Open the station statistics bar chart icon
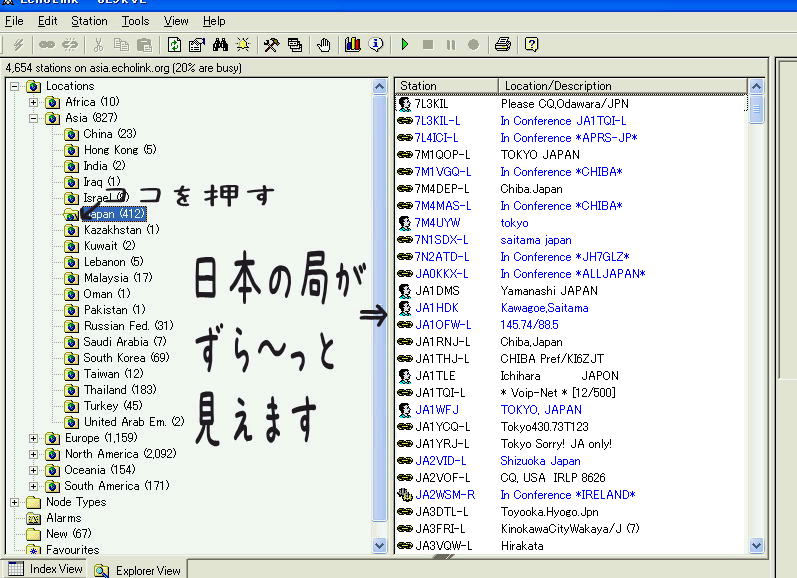 352,45
